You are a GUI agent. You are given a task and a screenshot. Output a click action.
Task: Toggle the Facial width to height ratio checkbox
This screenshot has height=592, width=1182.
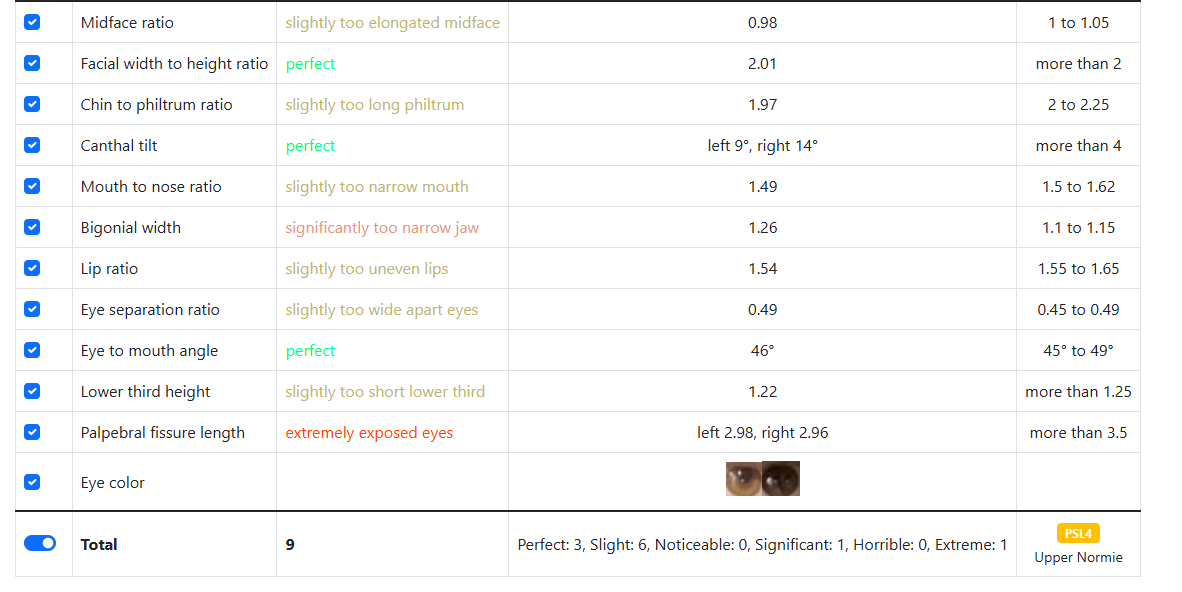pyautogui.click(x=32, y=63)
